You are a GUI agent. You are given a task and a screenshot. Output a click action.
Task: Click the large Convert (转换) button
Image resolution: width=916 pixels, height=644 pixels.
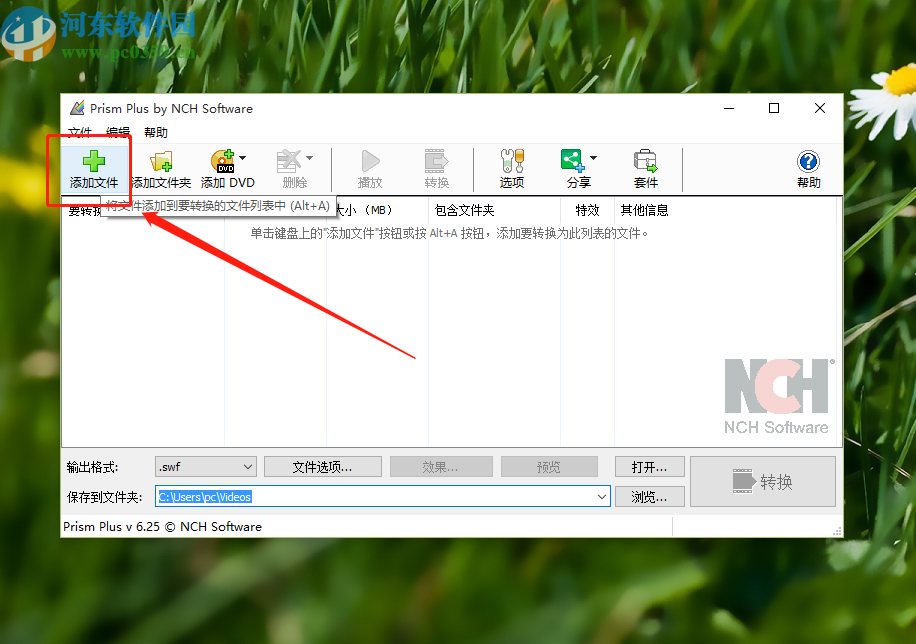click(x=763, y=482)
